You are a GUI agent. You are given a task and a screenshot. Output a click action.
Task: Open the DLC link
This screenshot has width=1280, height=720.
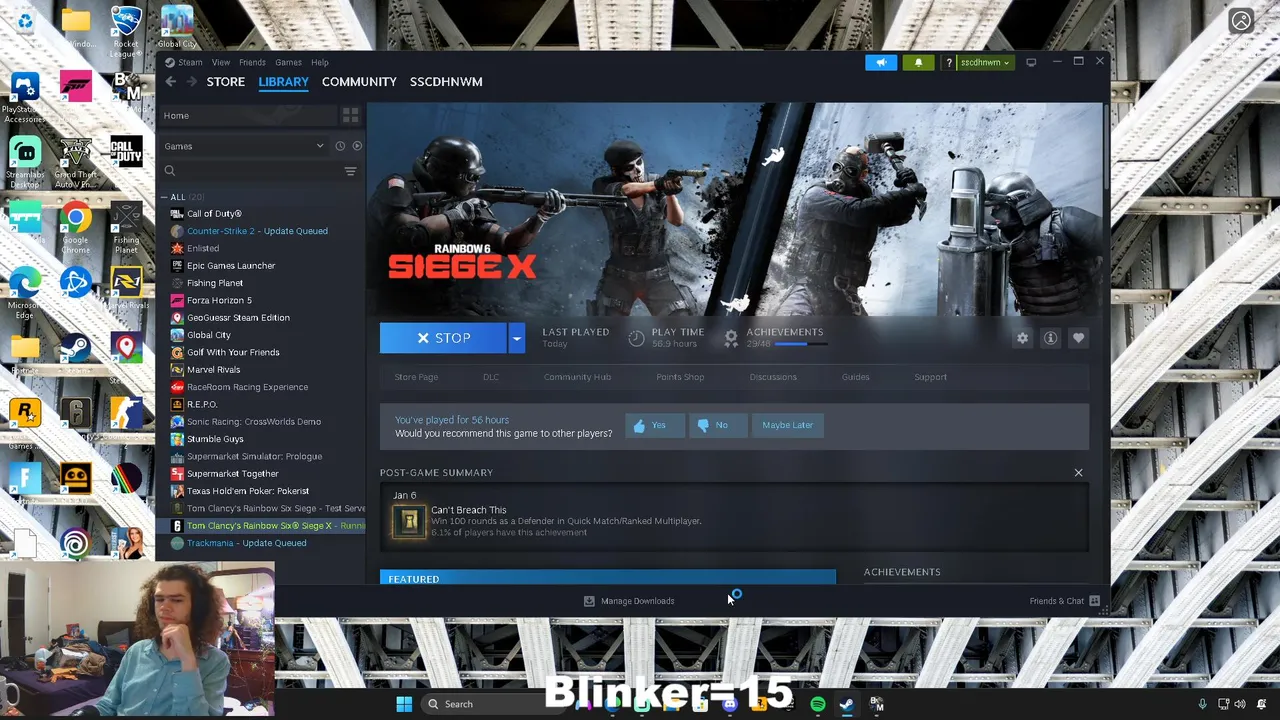pos(491,377)
